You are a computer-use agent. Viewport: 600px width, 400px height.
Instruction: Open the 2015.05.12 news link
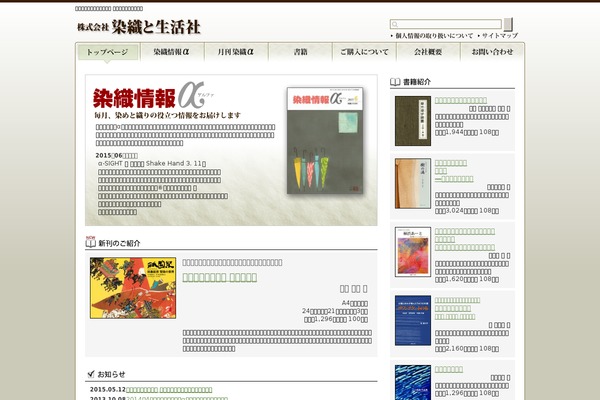169,390
